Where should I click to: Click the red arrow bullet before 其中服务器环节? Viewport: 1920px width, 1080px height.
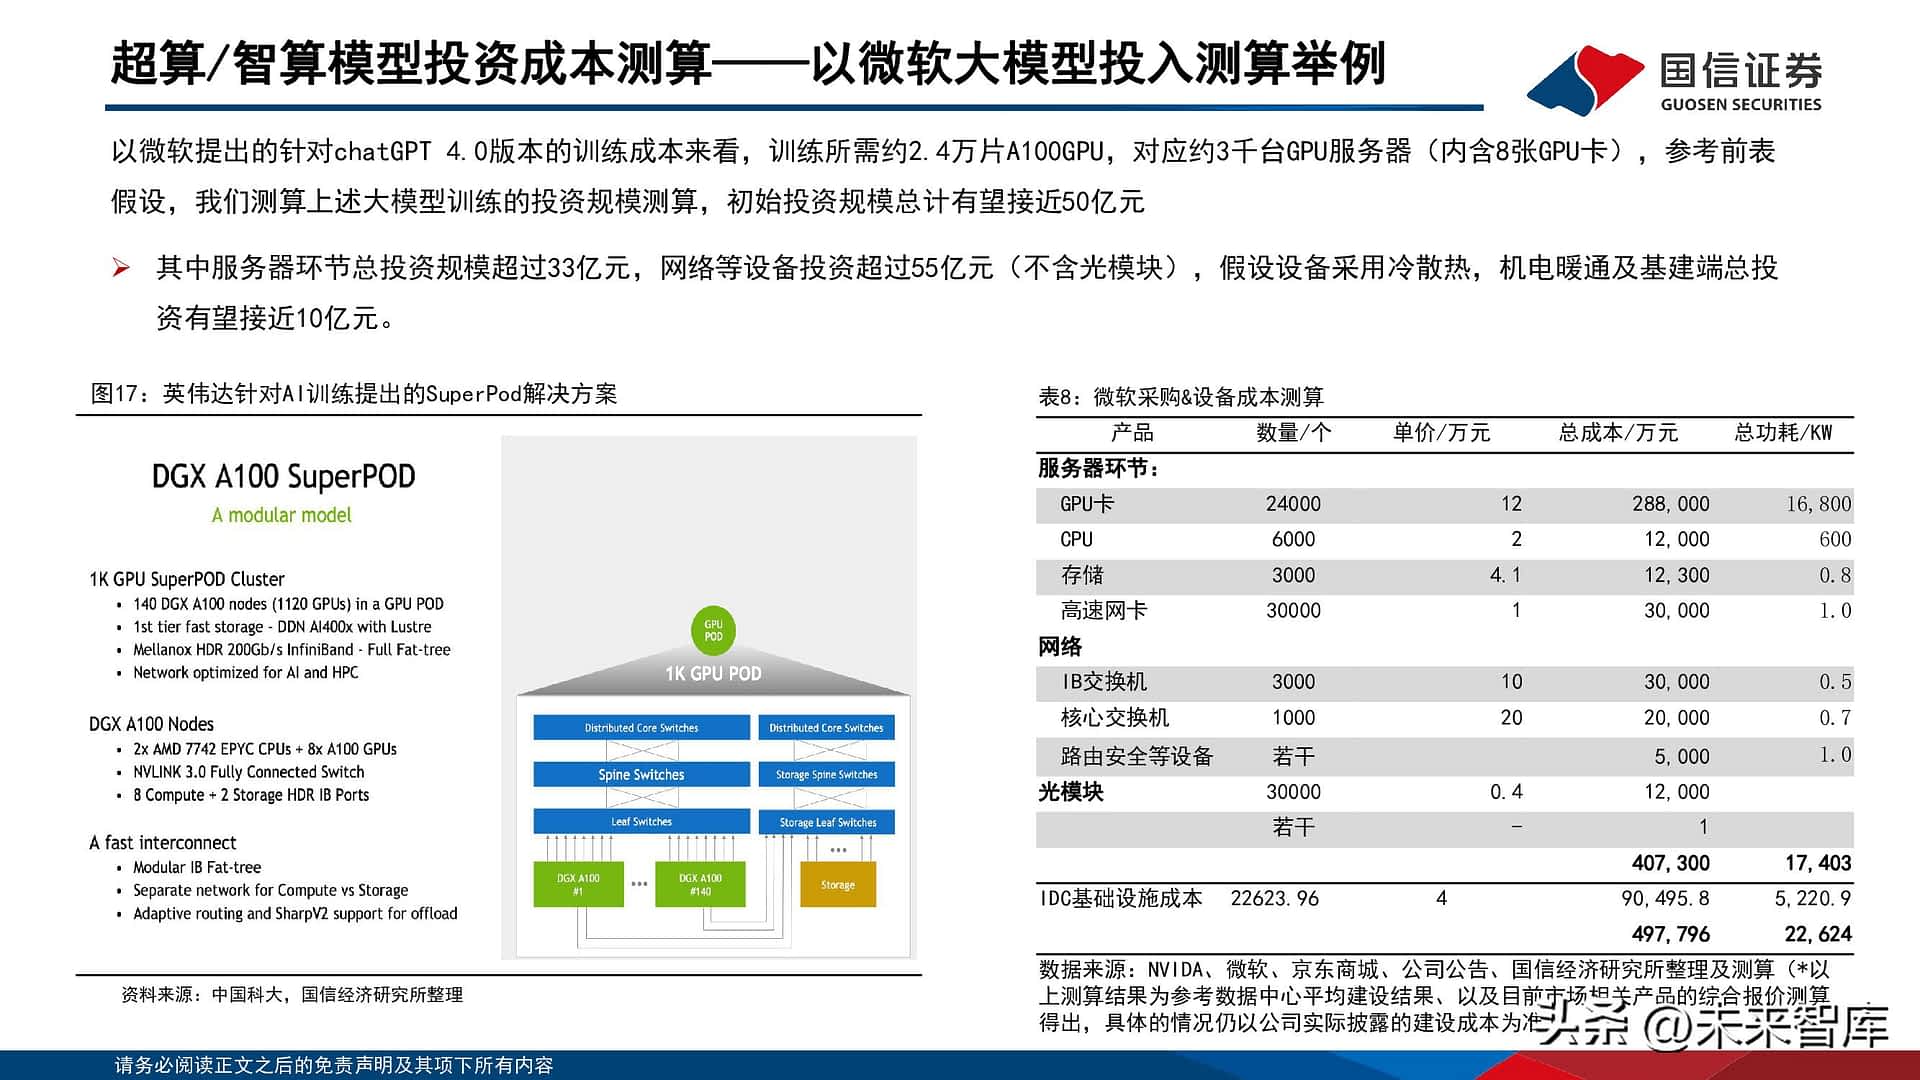[x=121, y=268]
